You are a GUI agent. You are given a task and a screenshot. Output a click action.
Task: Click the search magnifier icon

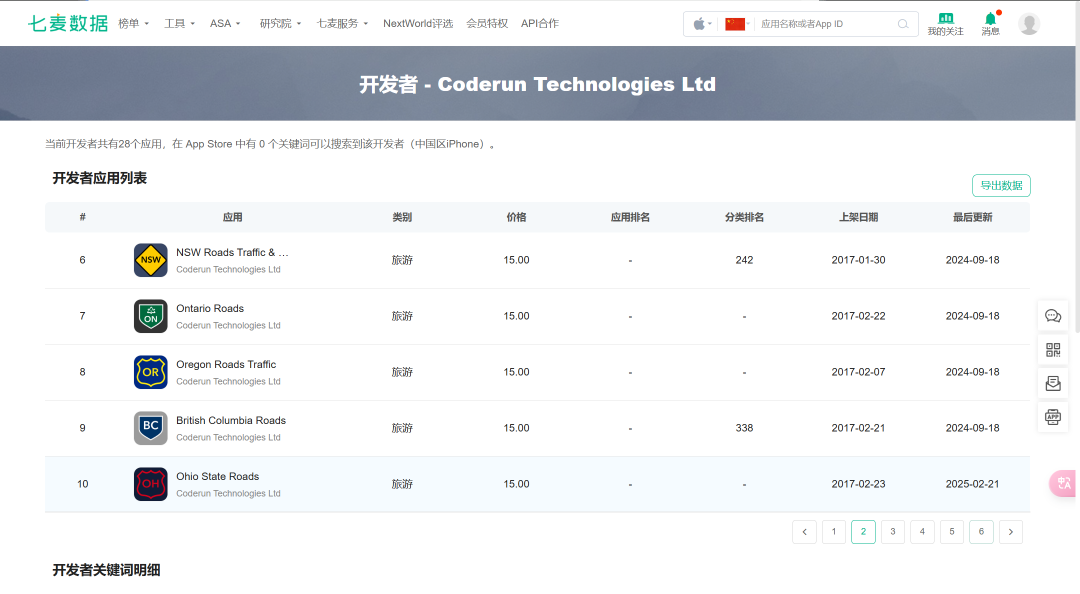(x=903, y=24)
